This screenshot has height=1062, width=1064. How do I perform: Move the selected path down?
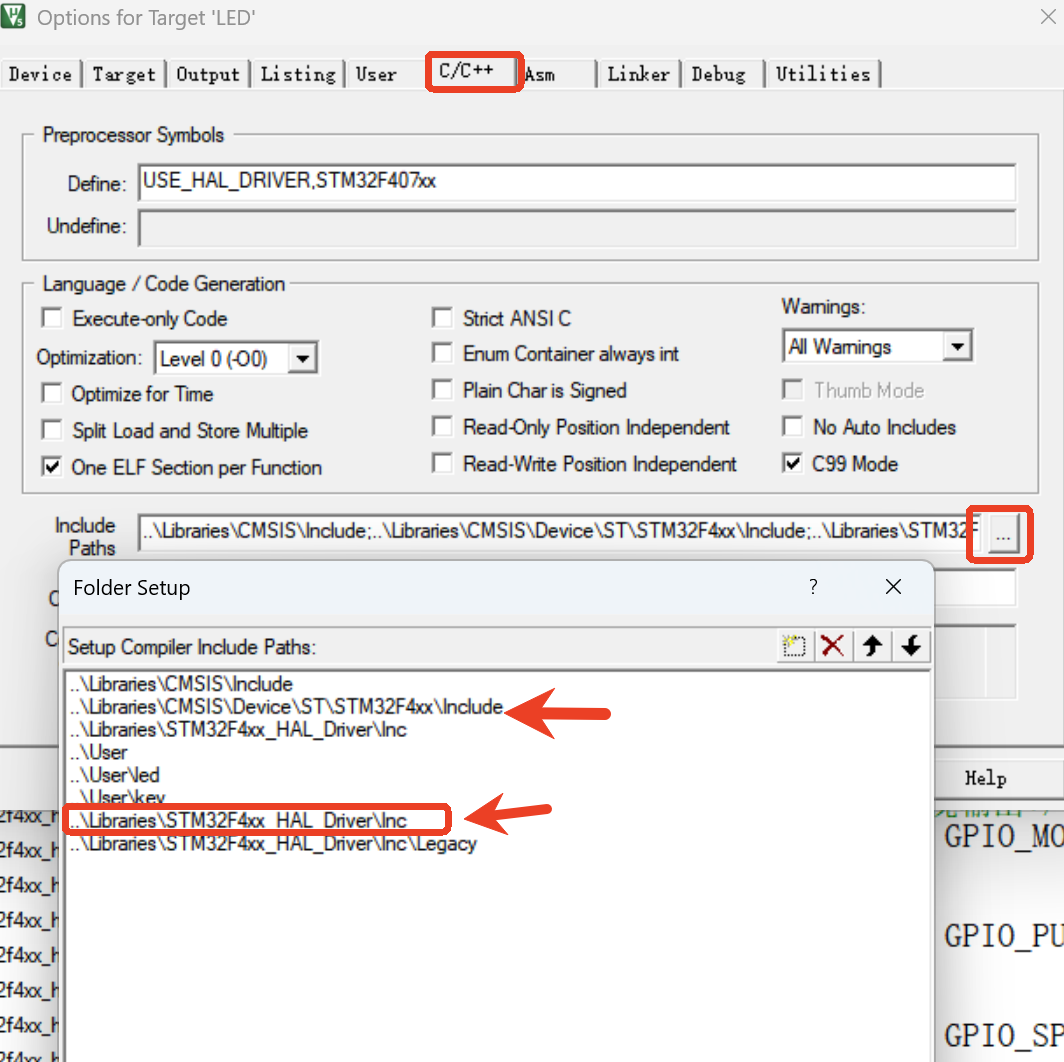(910, 646)
